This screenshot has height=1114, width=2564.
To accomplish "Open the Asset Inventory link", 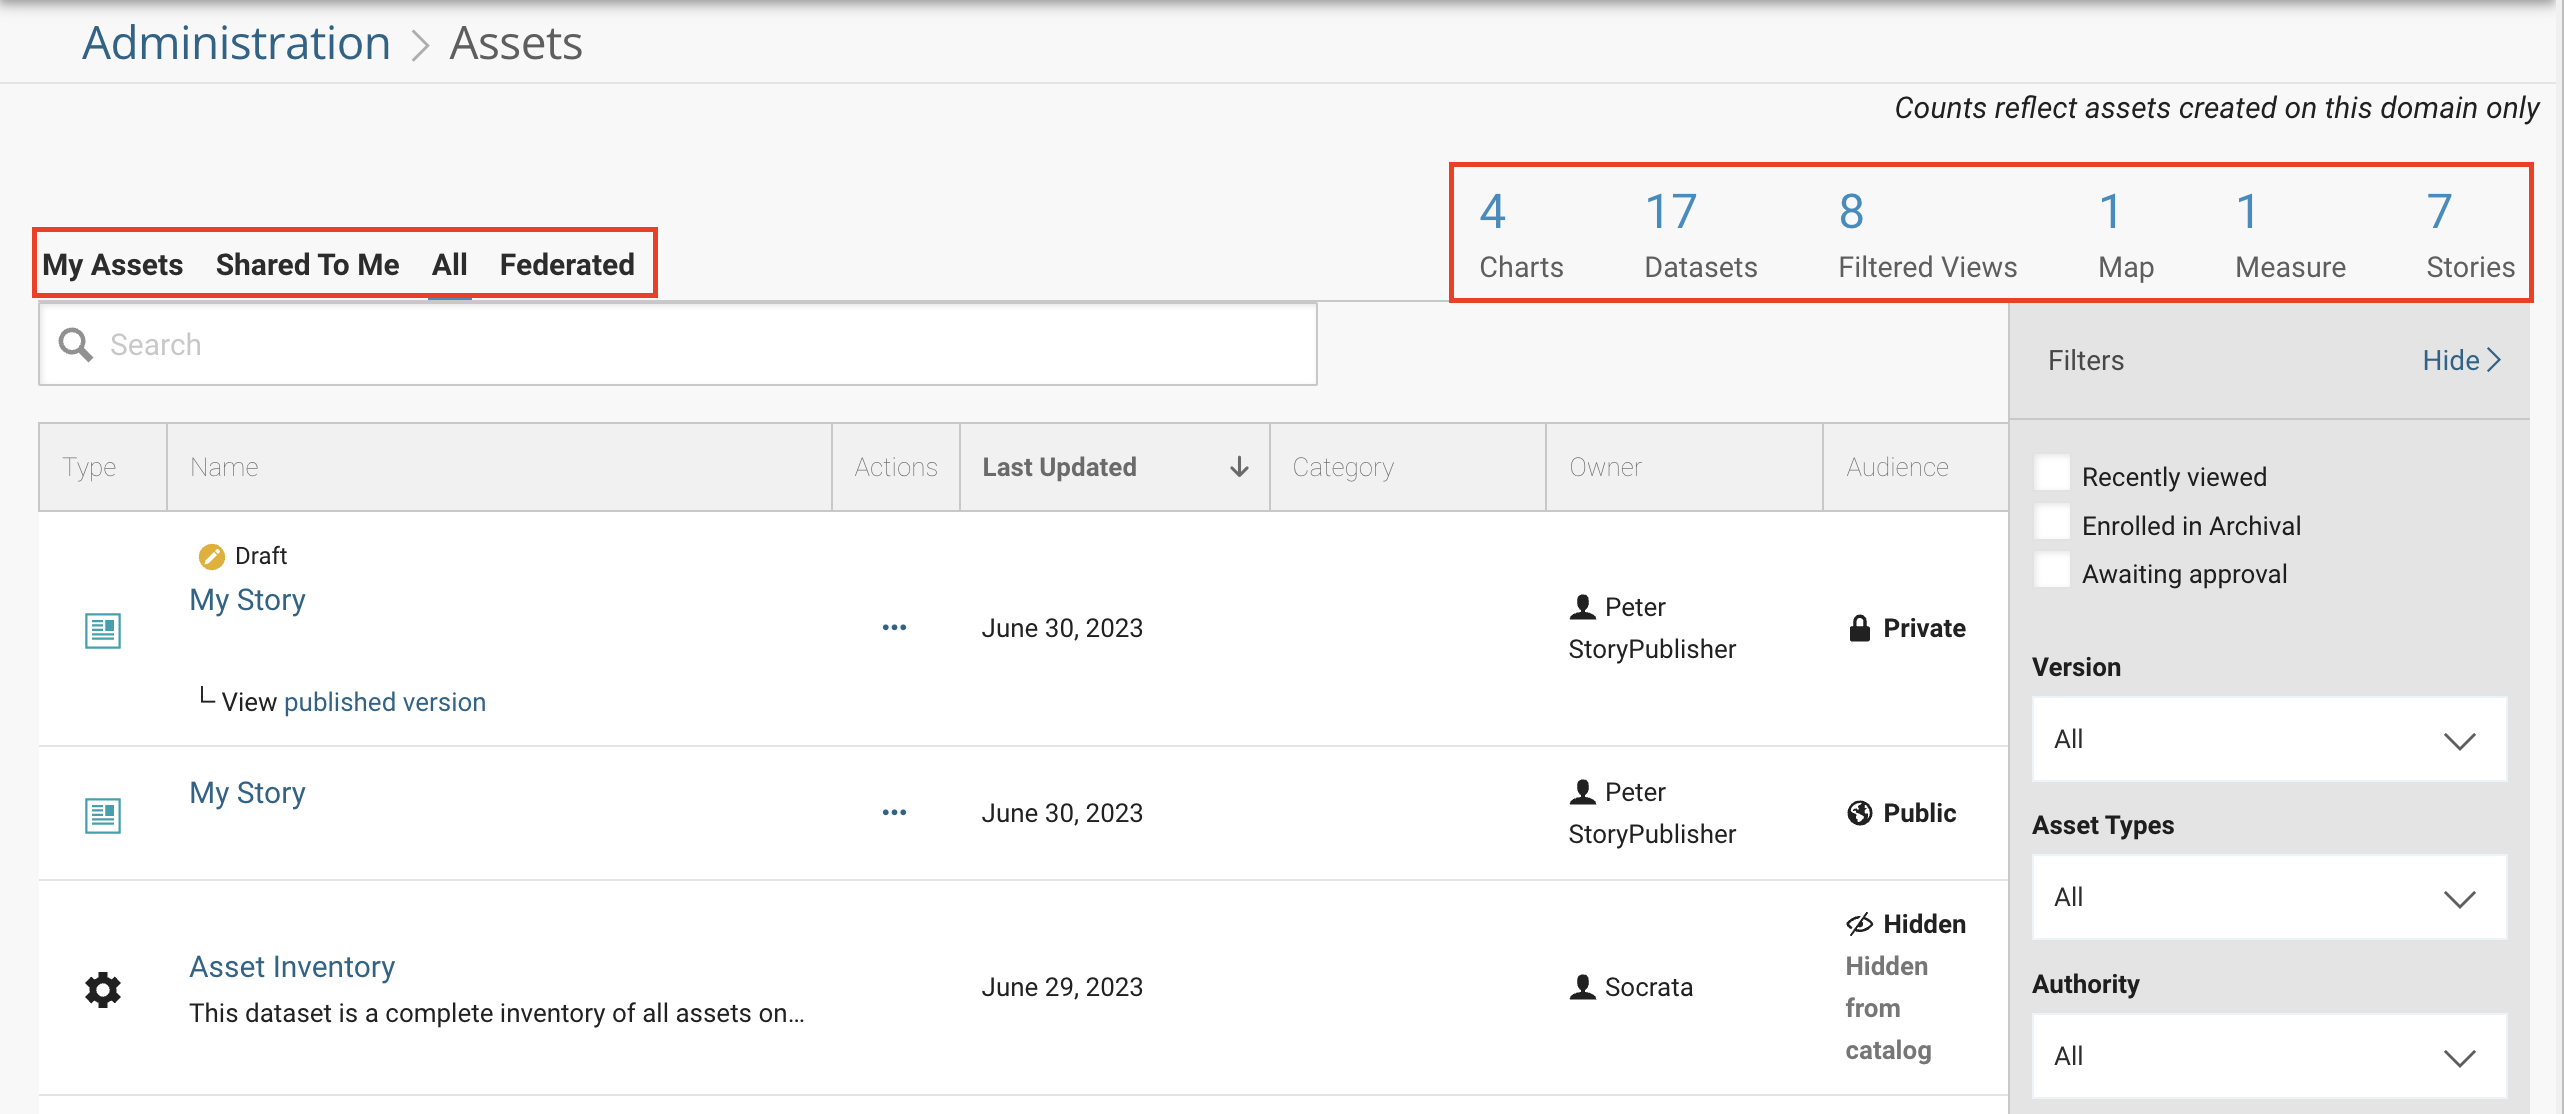I will tap(292, 967).
